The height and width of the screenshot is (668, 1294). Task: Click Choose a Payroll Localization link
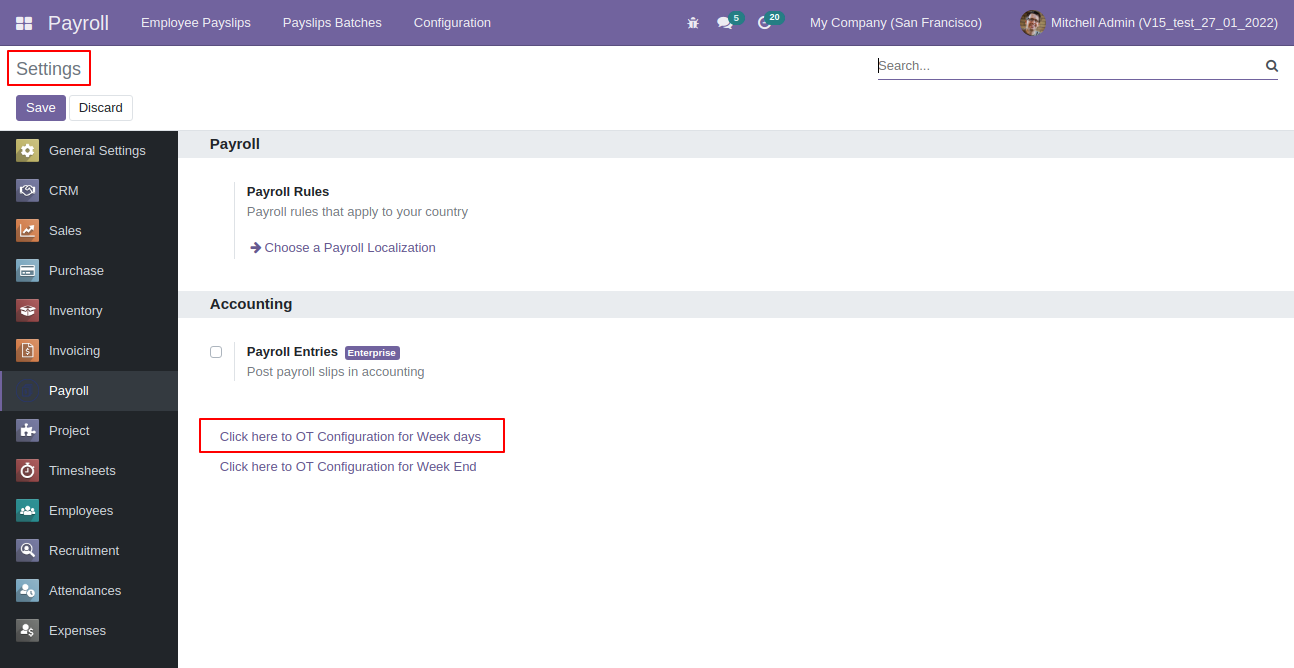point(342,248)
